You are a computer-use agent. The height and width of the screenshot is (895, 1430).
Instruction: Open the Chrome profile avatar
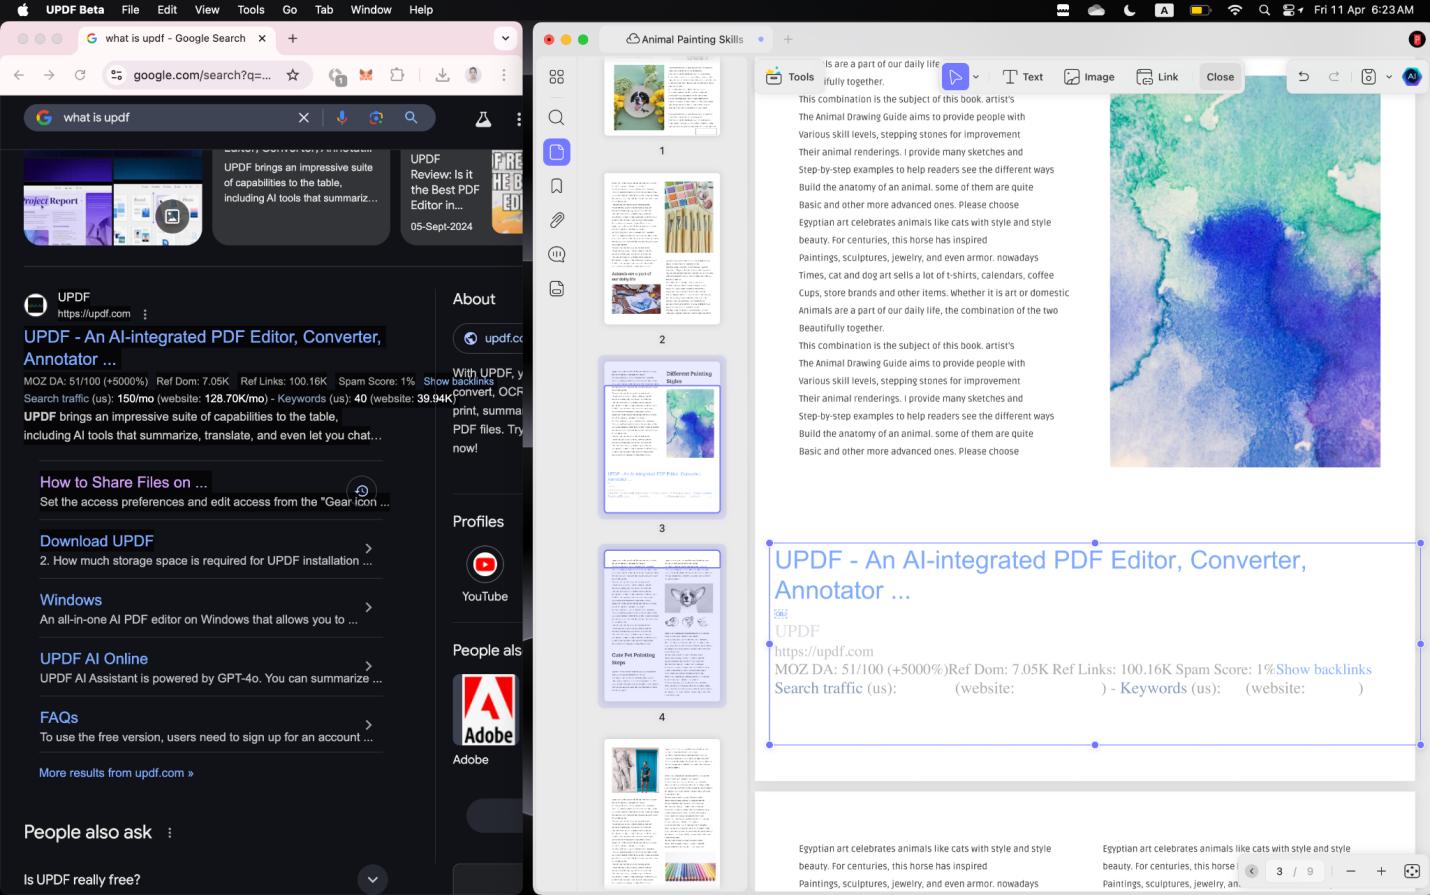click(x=474, y=75)
